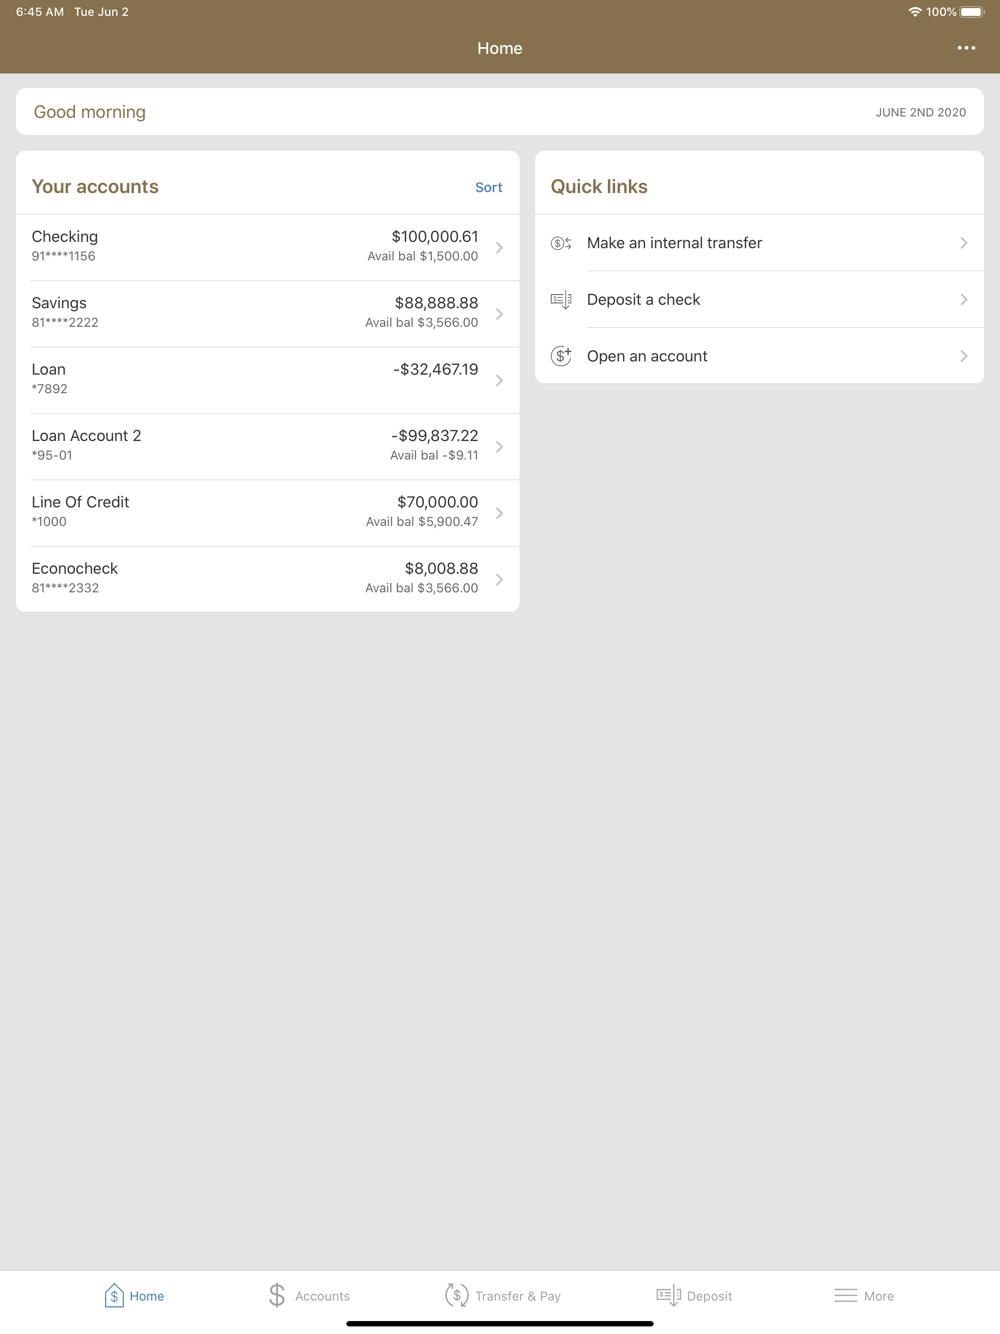The height and width of the screenshot is (1334, 1000).
Task: Select the Open an account link
Action: click(x=759, y=356)
